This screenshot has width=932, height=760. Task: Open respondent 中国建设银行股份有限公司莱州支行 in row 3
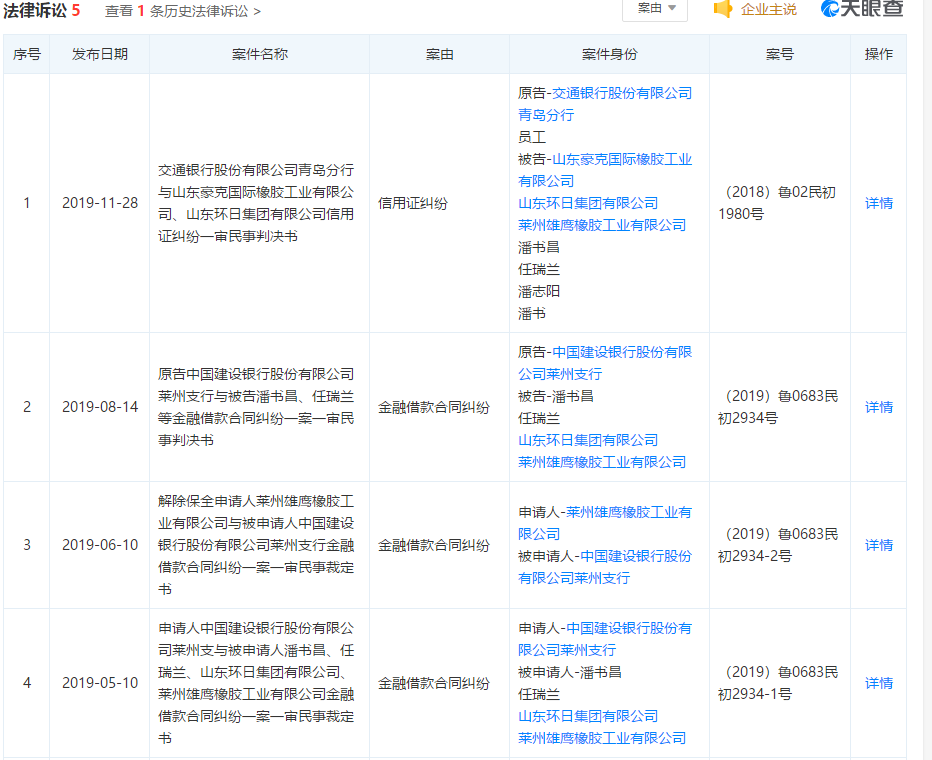(605, 567)
